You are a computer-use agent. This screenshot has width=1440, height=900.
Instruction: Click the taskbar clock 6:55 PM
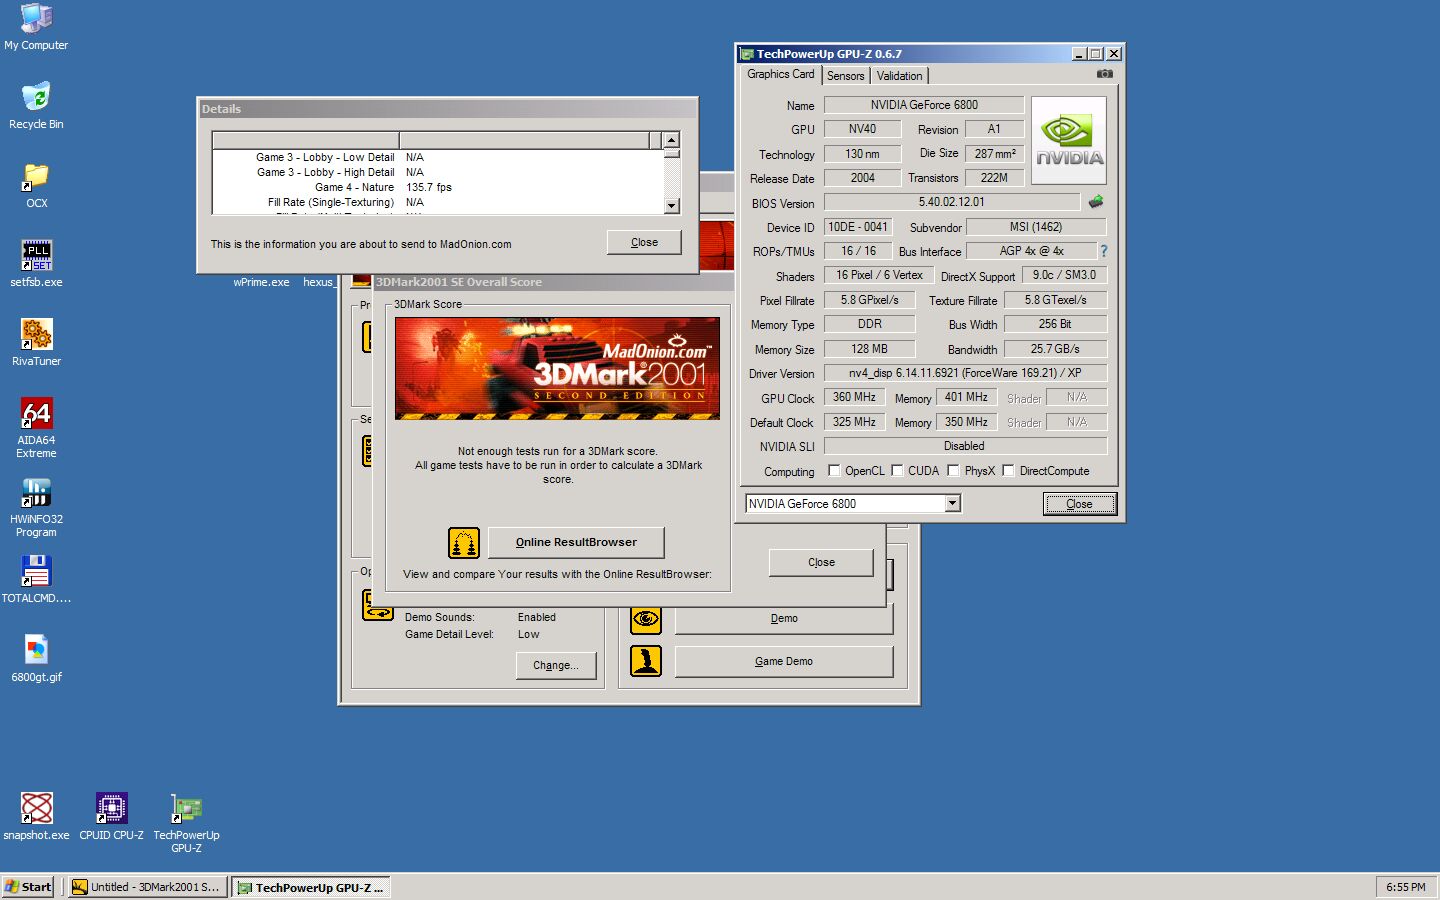coord(1406,887)
